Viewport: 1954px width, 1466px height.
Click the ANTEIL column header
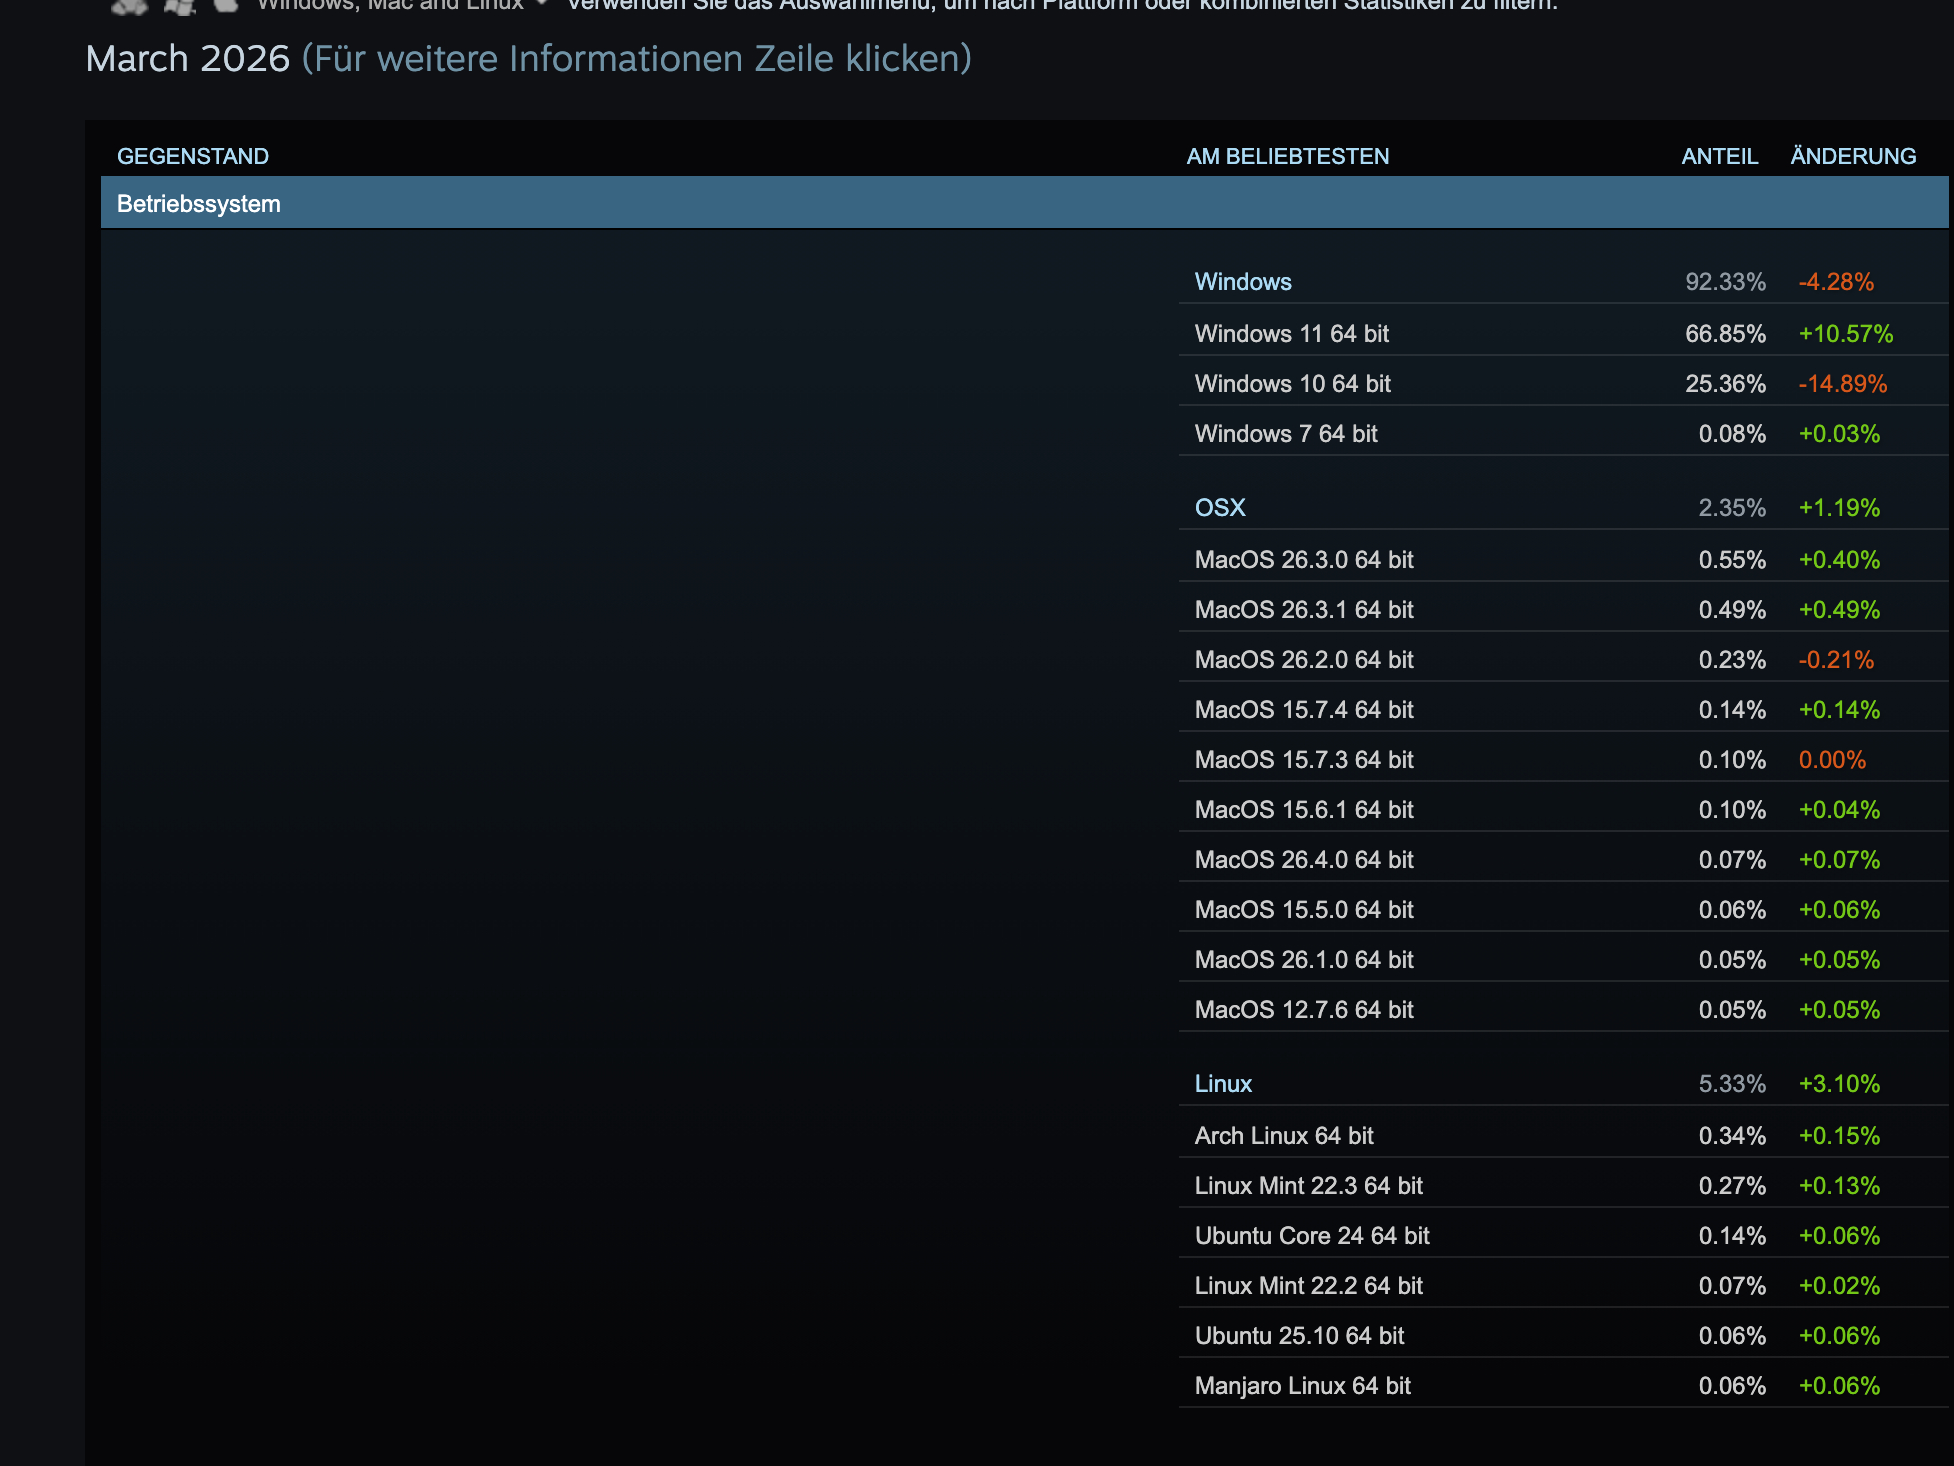(x=1719, y=156)
